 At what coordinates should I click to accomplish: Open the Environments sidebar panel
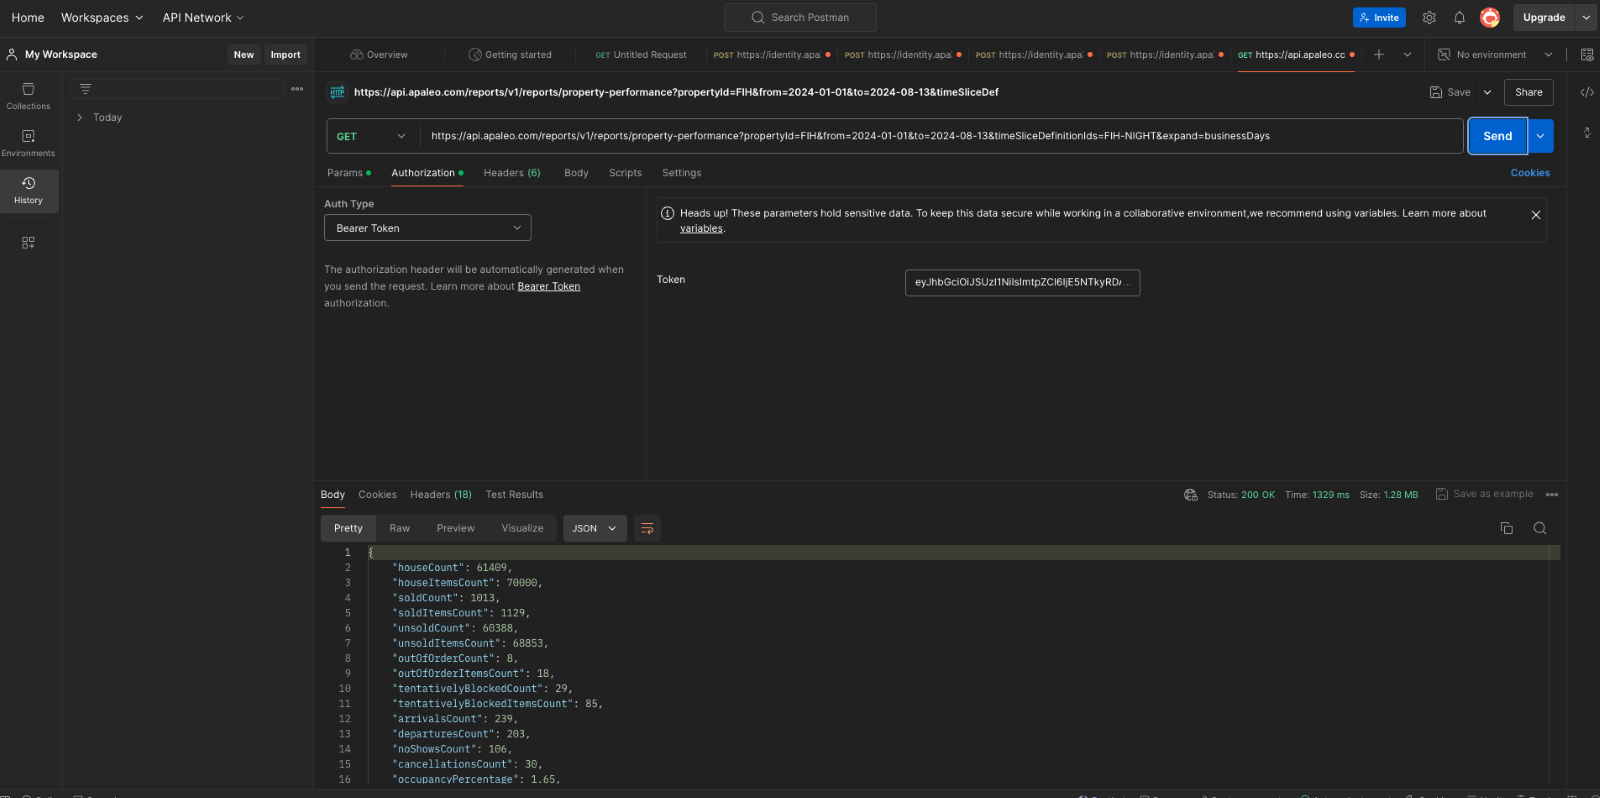pyautogui.click(x=28, y=143)
